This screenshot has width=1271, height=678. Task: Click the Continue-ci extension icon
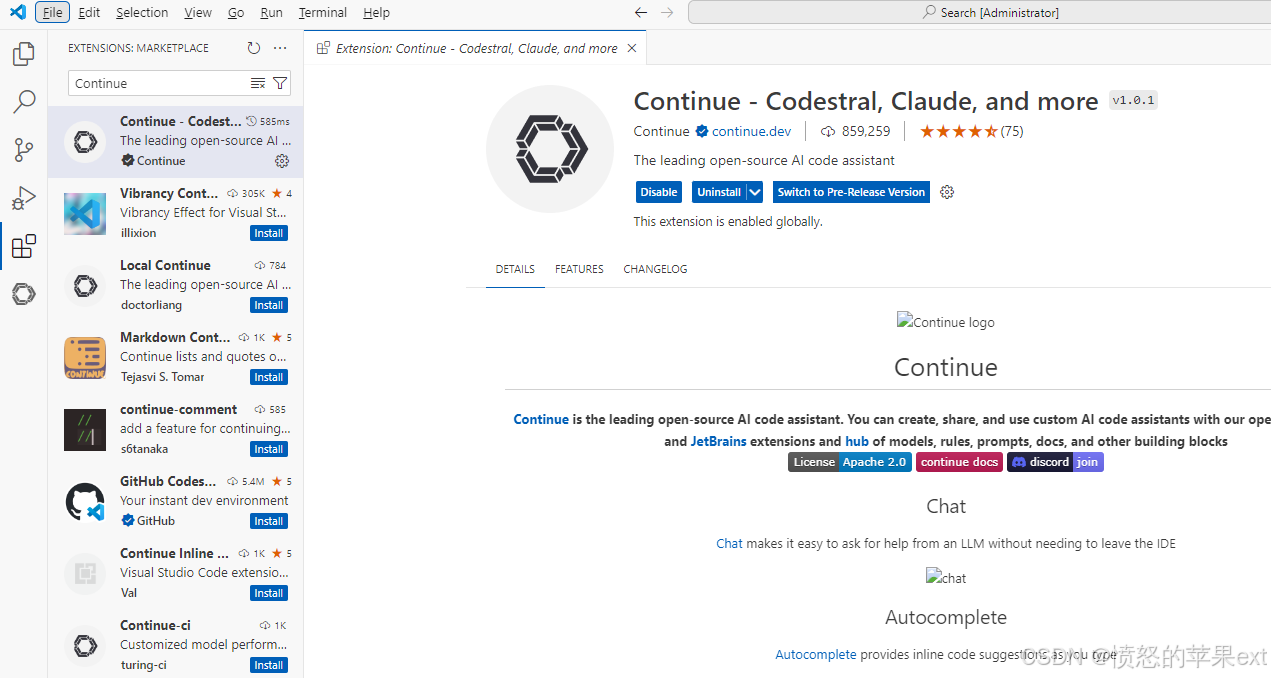click(x=85, y=645)
